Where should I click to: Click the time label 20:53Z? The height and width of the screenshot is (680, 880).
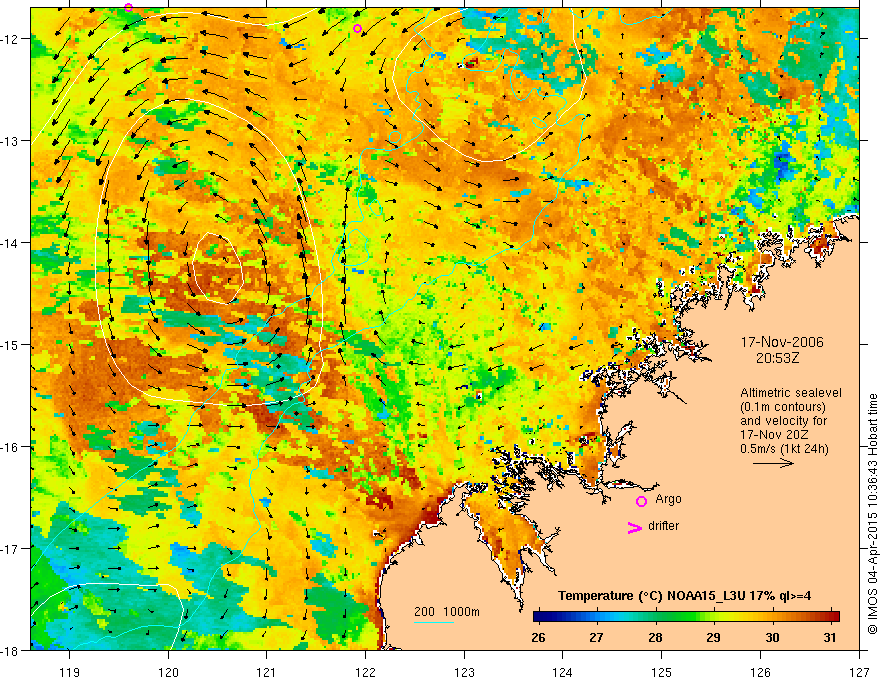coord(777,358)
